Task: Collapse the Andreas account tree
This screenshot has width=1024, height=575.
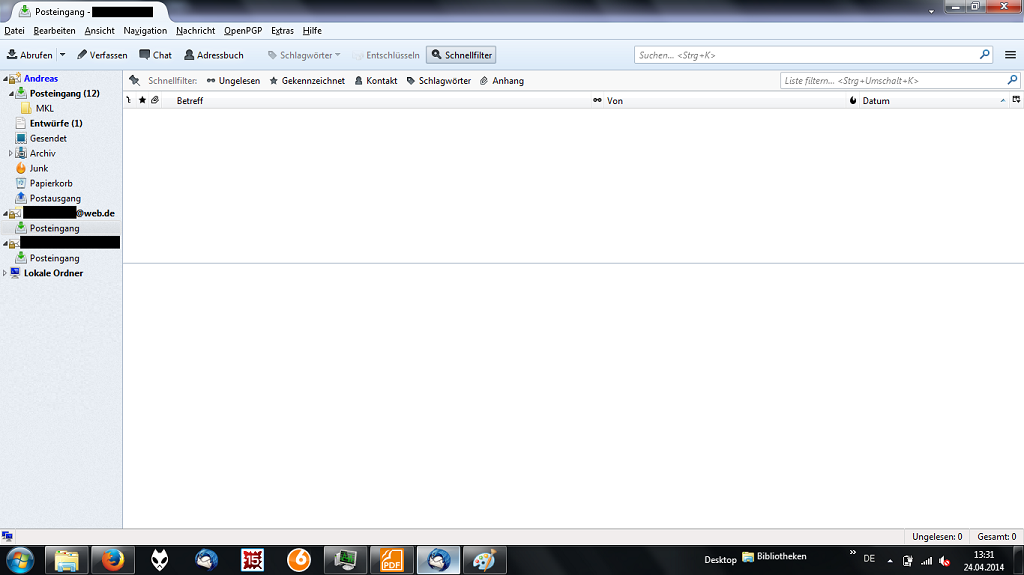Action: point(5,79)
